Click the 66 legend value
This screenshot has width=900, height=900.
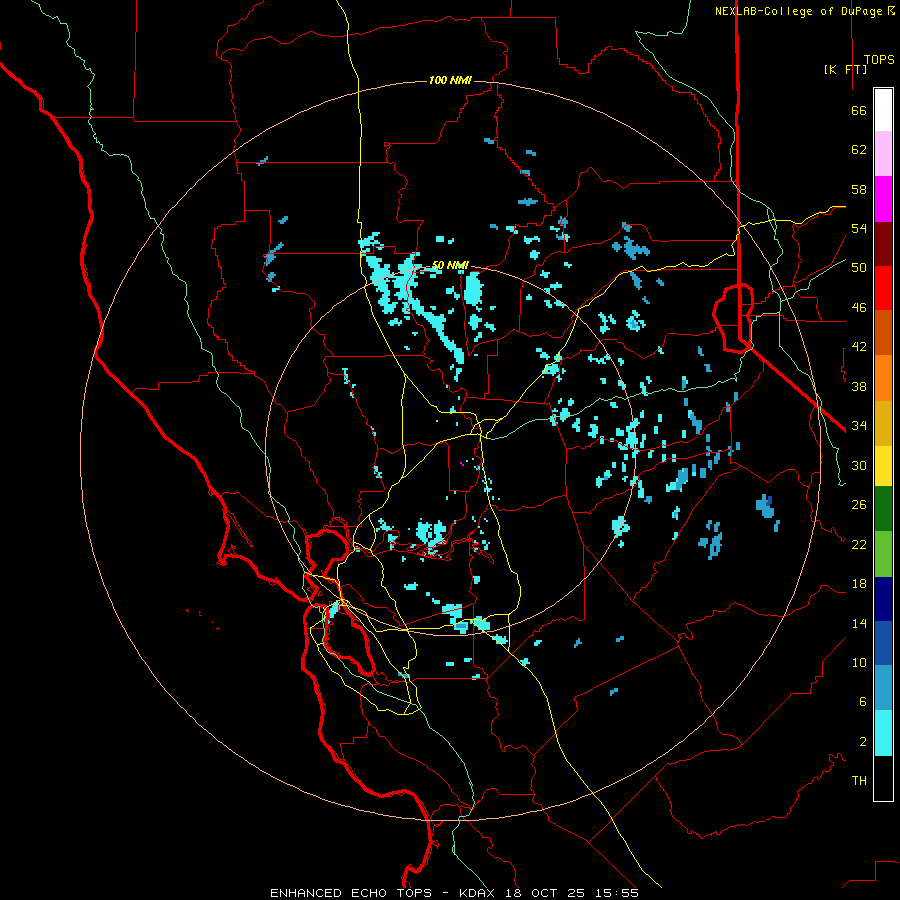(x=859, y=110)
